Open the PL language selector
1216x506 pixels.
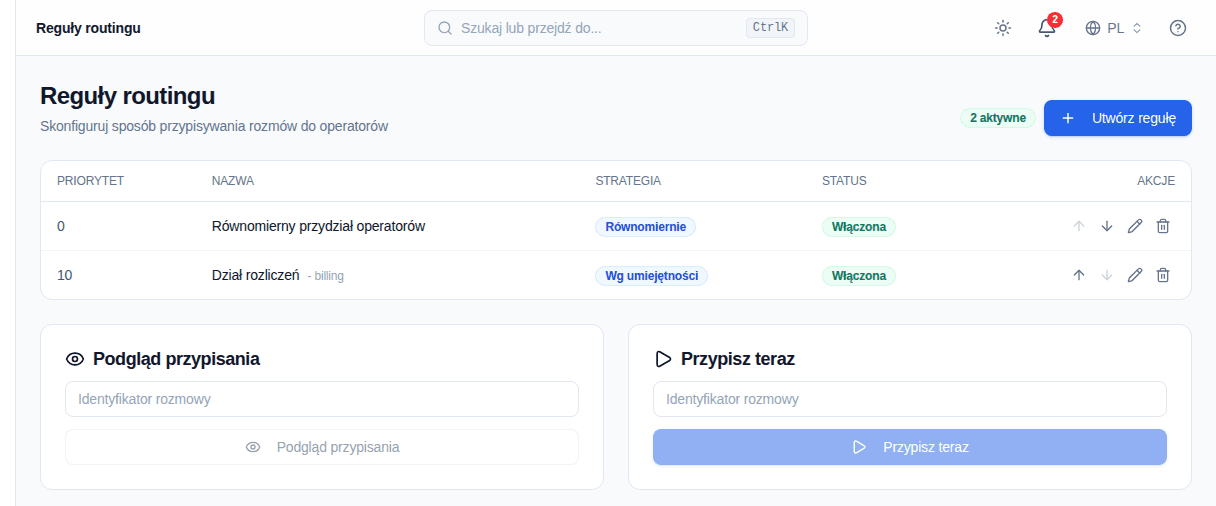(1113, 28)
